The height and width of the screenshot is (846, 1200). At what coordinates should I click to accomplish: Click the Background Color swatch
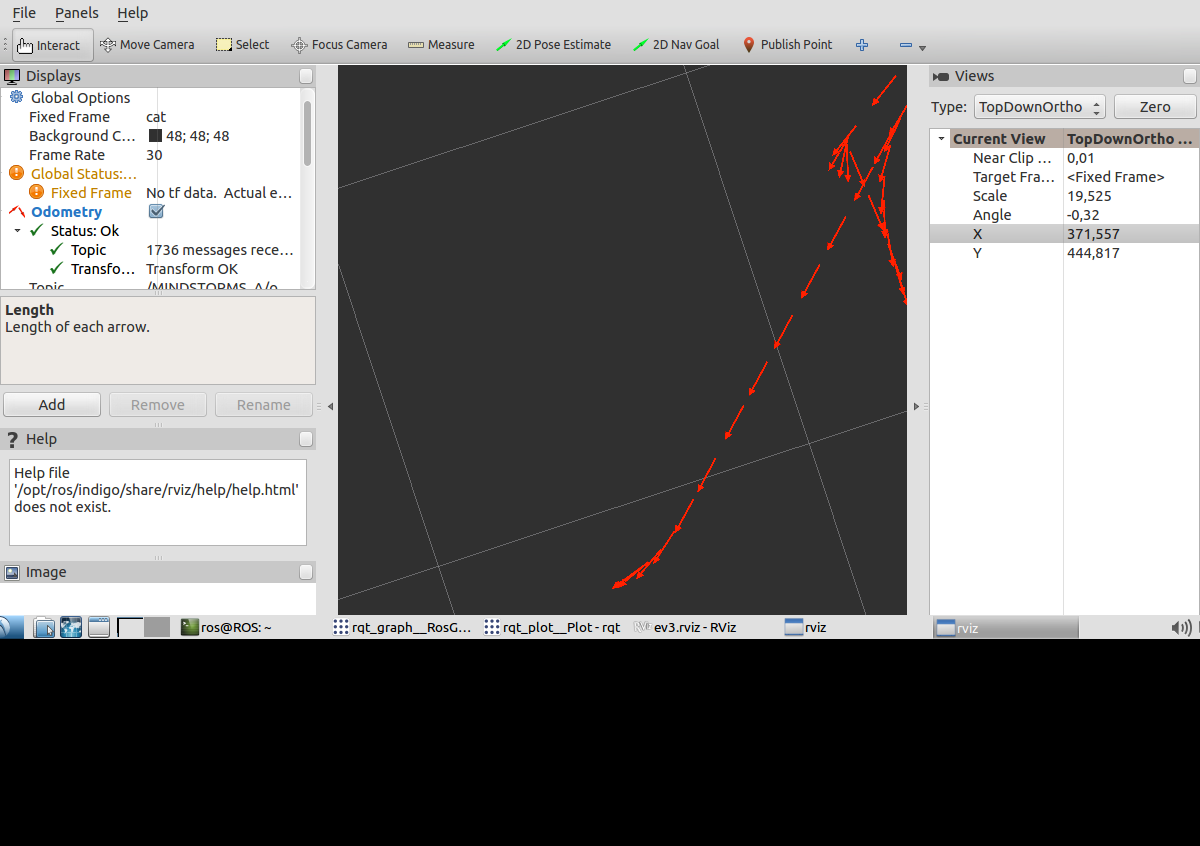(156, 136)
